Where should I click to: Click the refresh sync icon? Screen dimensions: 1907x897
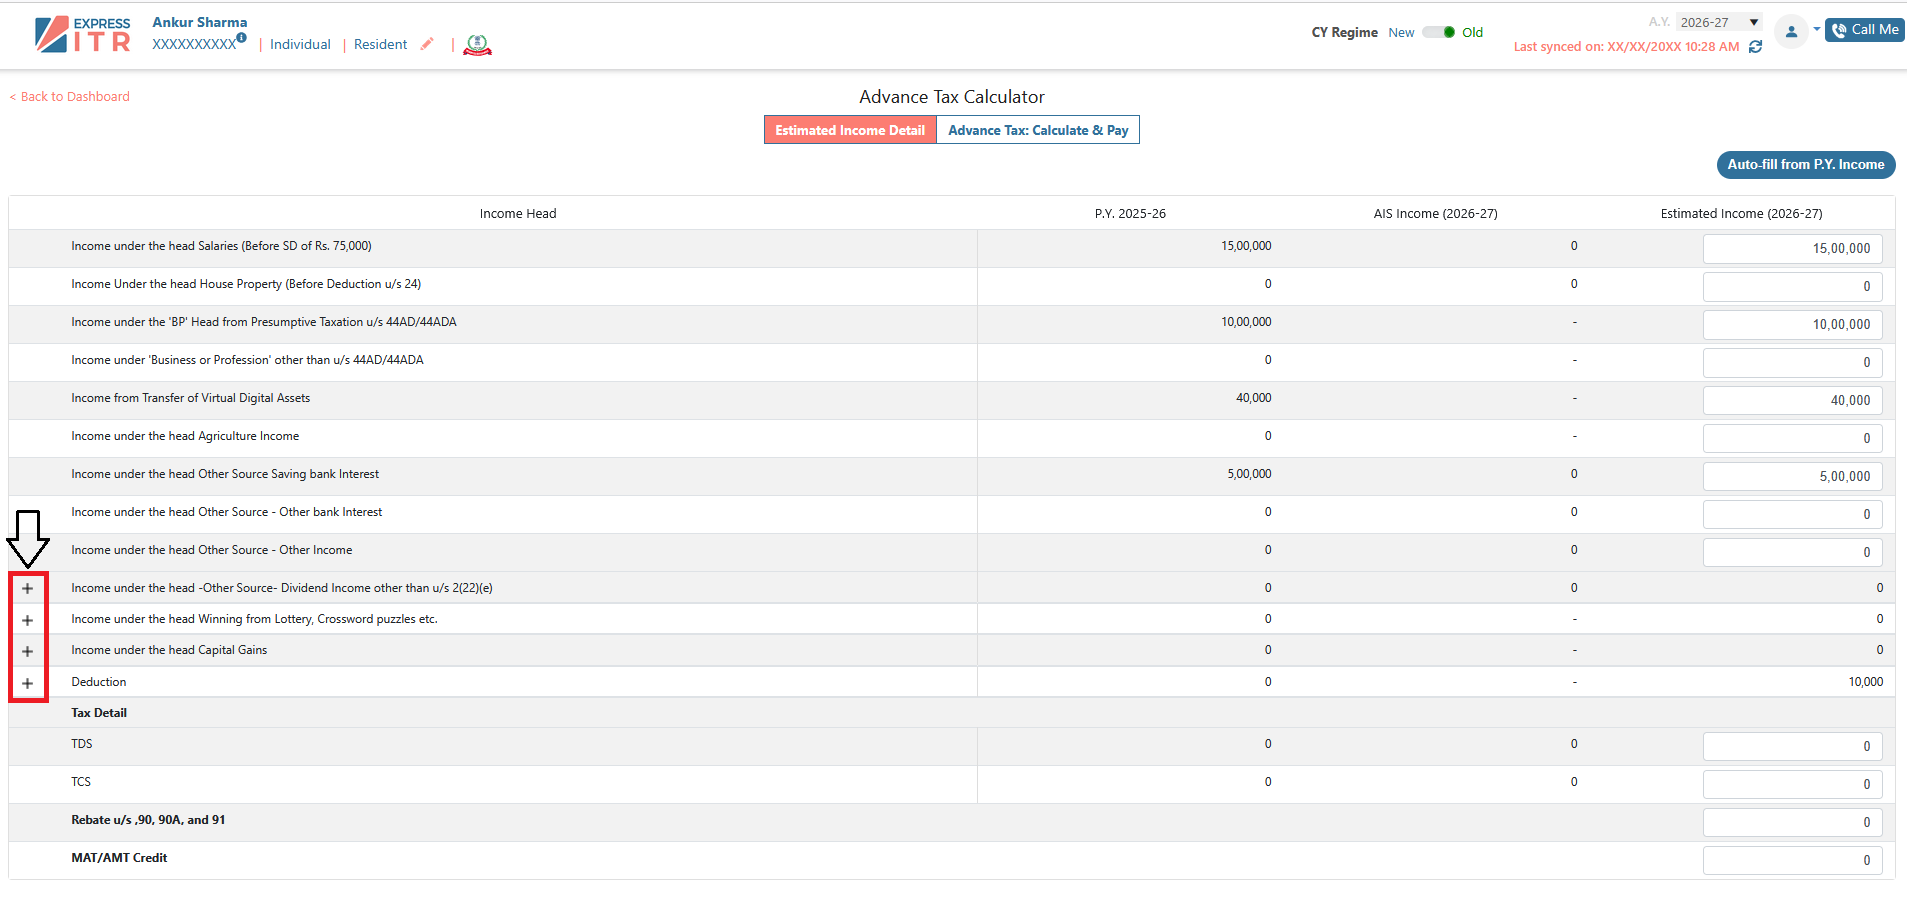coord(1755,47)
